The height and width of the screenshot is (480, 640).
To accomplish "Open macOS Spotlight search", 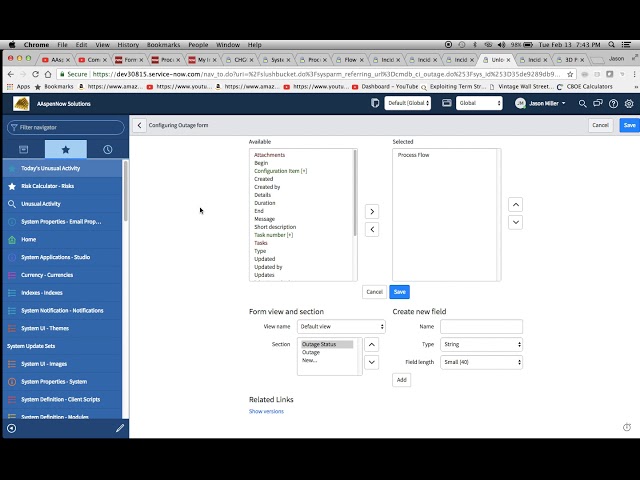I will click(x=611, y=44).
